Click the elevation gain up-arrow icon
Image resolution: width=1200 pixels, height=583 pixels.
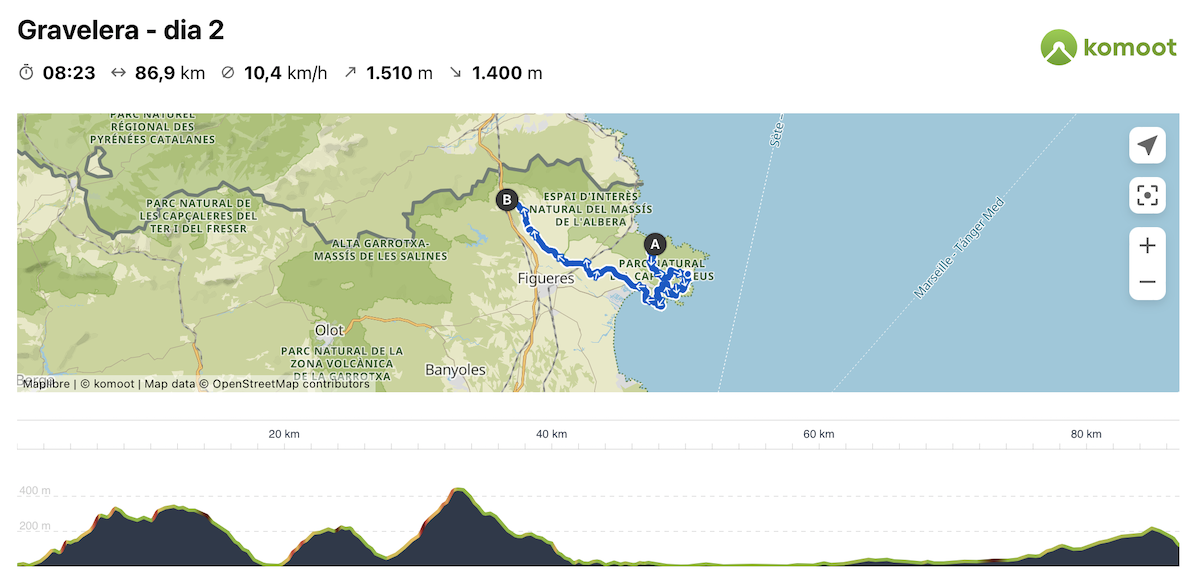coord(350,72)
